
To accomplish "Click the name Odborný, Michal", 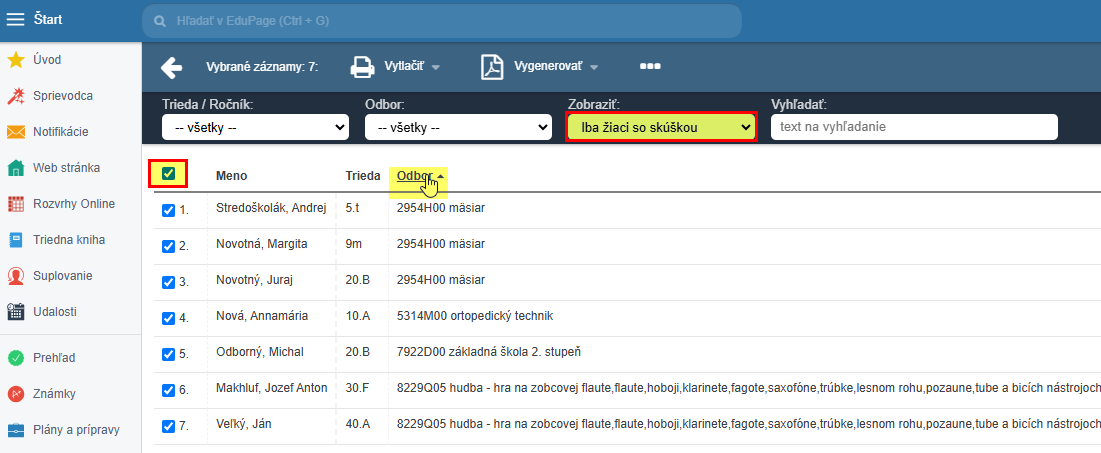I will coord(258,352).
